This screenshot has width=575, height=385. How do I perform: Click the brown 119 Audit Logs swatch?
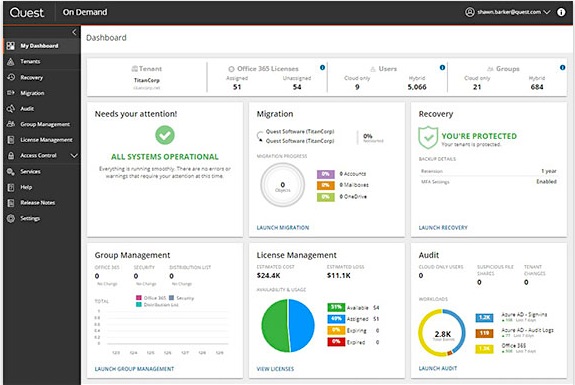point(484,333)
